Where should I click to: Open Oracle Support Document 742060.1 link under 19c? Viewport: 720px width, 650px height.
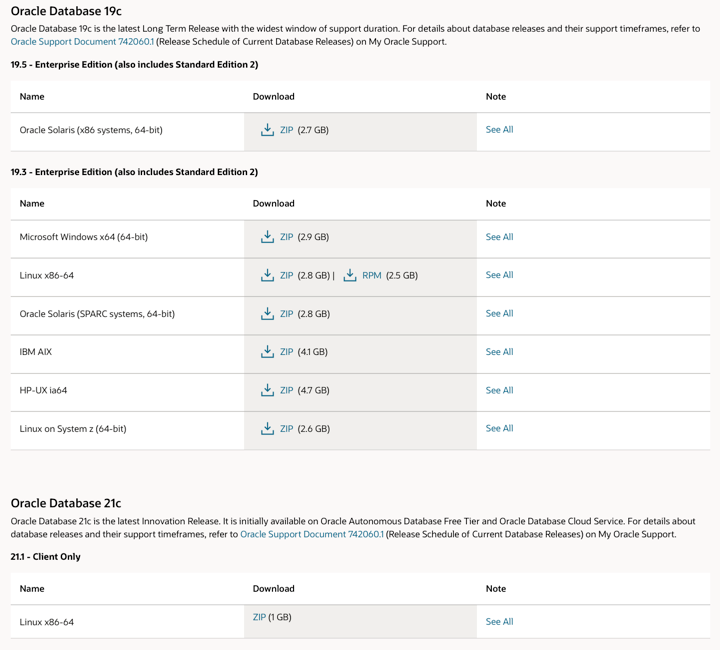pyautogui.click(x=82, y=42)
